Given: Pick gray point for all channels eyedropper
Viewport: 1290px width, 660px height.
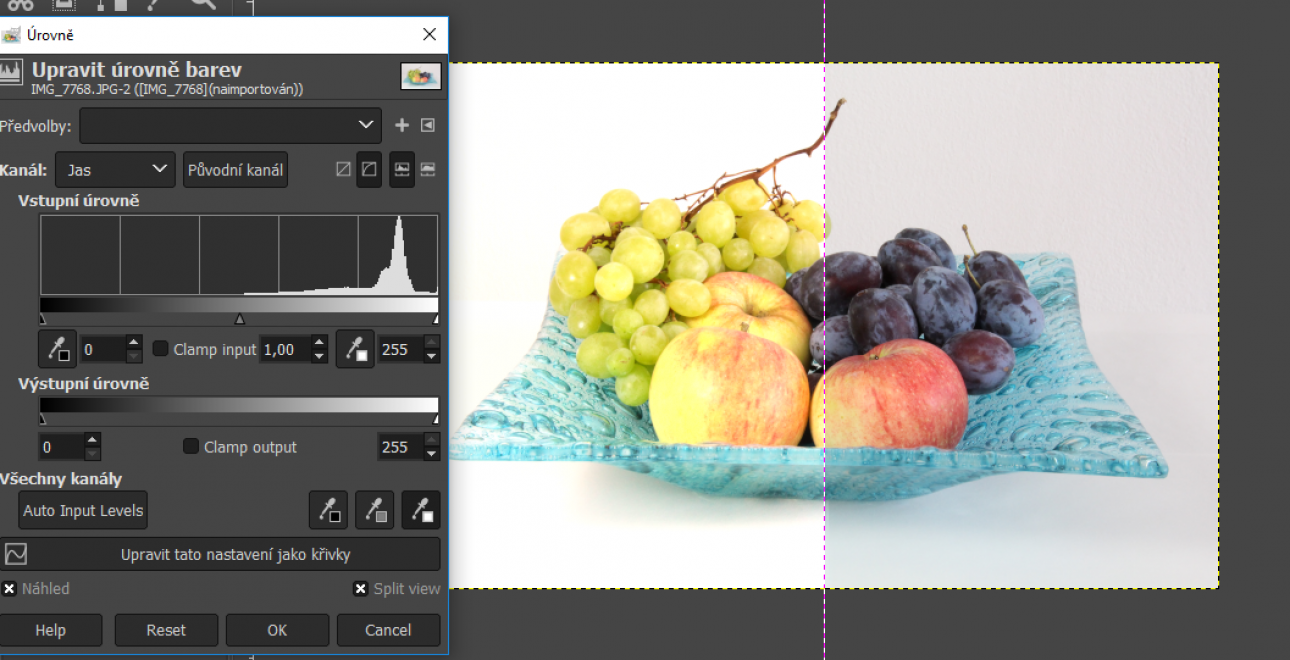Looking at the screenshot, I should click(375, 510).
